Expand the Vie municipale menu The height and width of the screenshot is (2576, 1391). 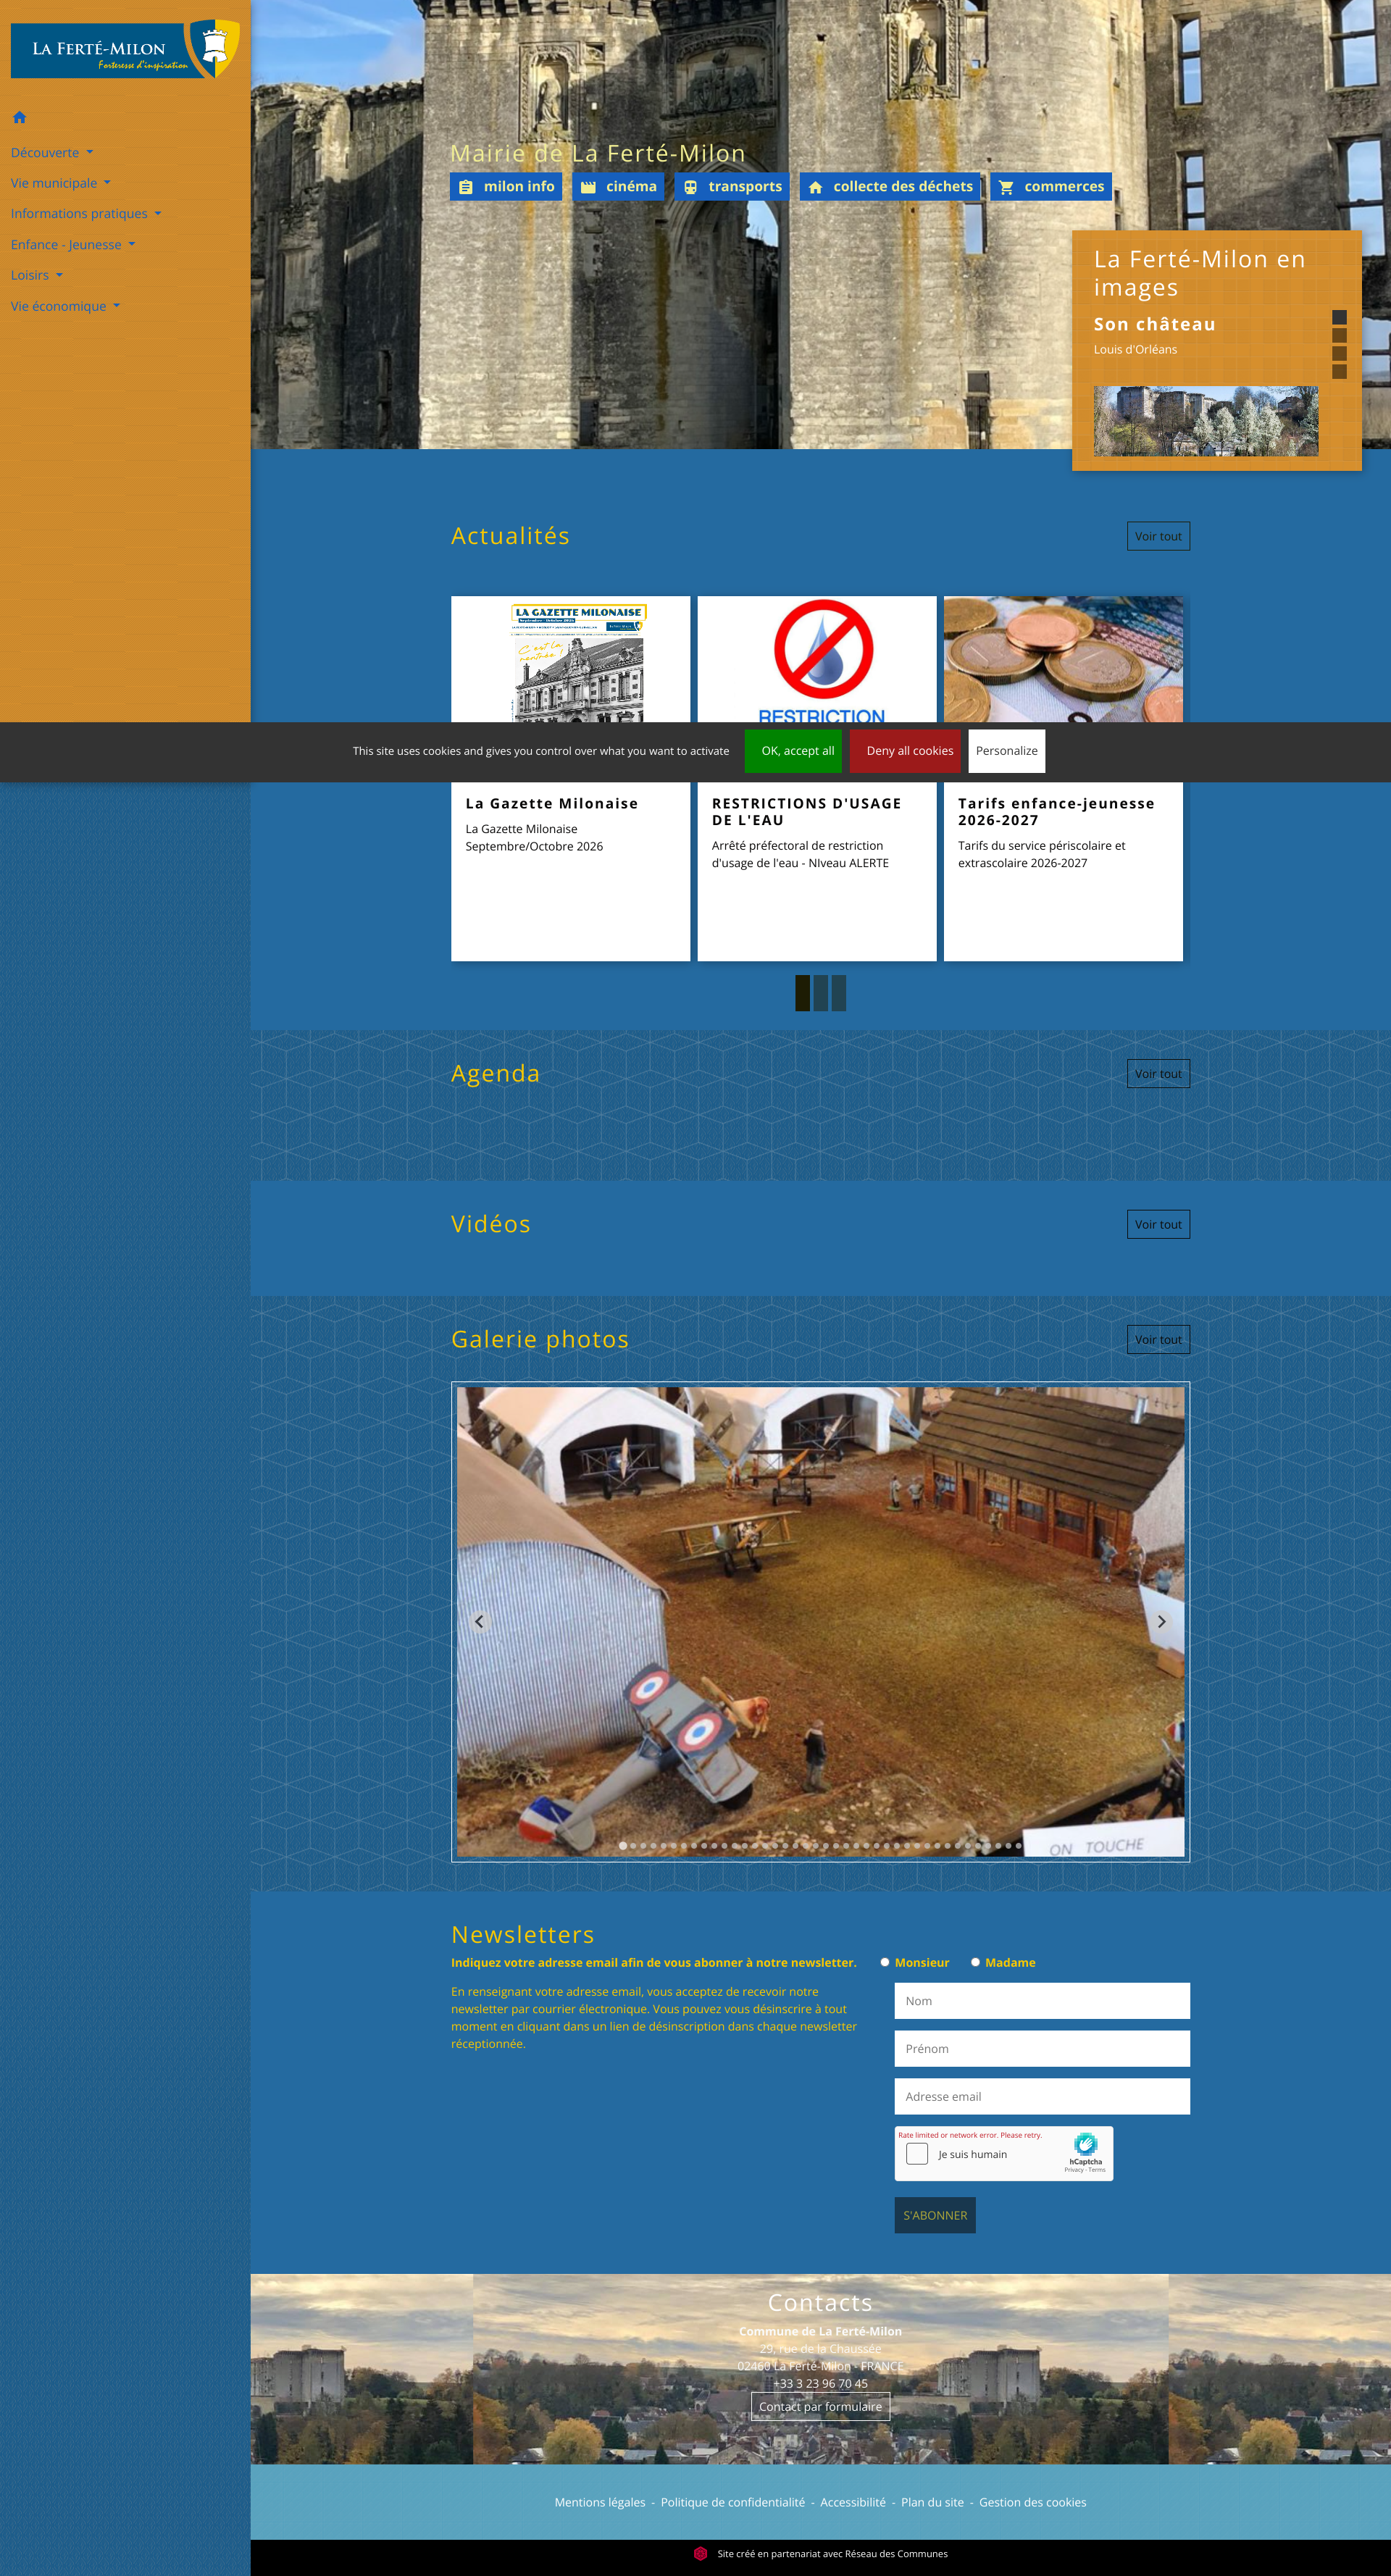[61, 183]
